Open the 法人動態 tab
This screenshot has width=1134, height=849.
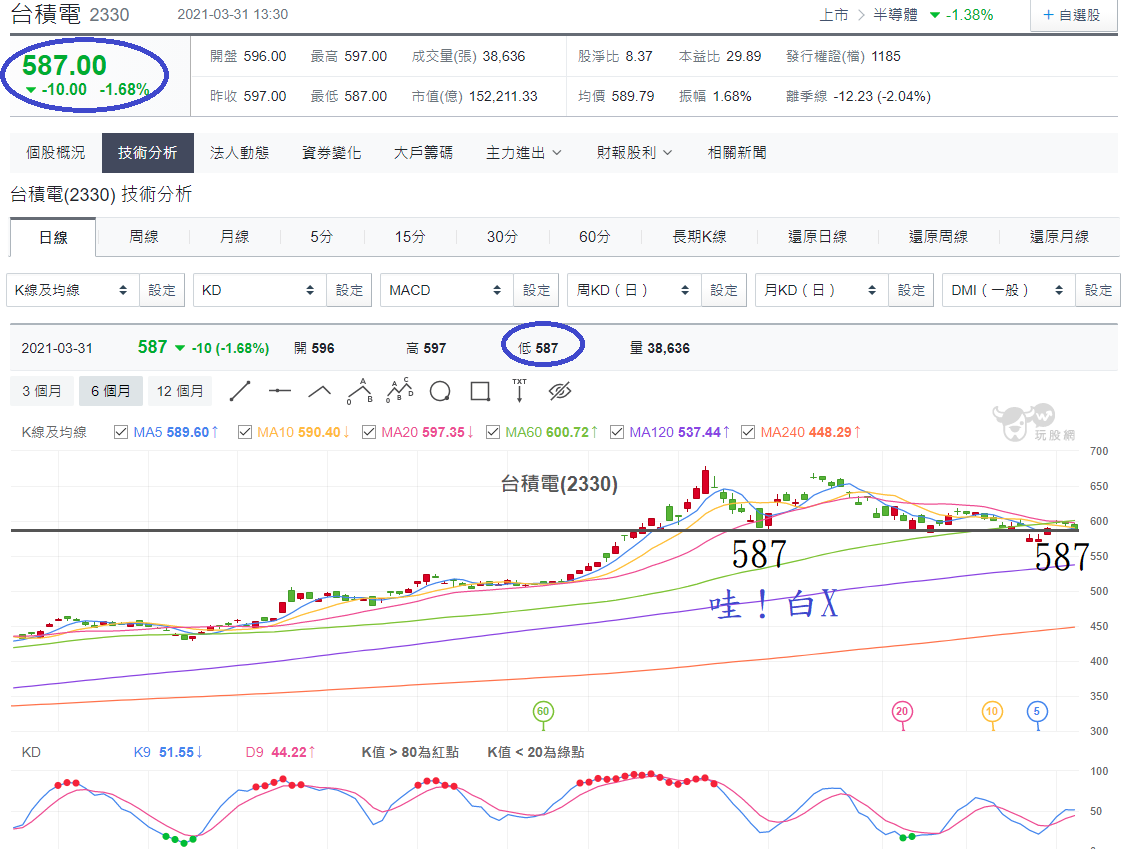239,153
